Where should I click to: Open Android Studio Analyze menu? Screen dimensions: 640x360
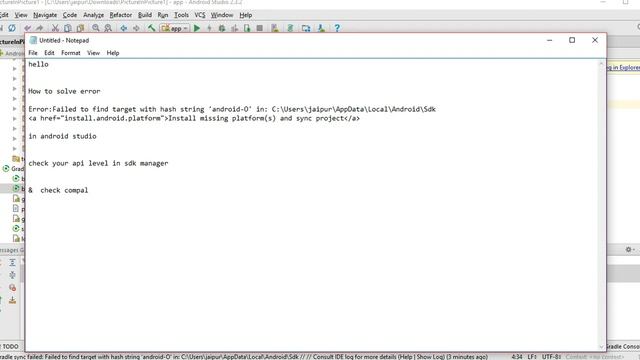(x=93, y=15)
